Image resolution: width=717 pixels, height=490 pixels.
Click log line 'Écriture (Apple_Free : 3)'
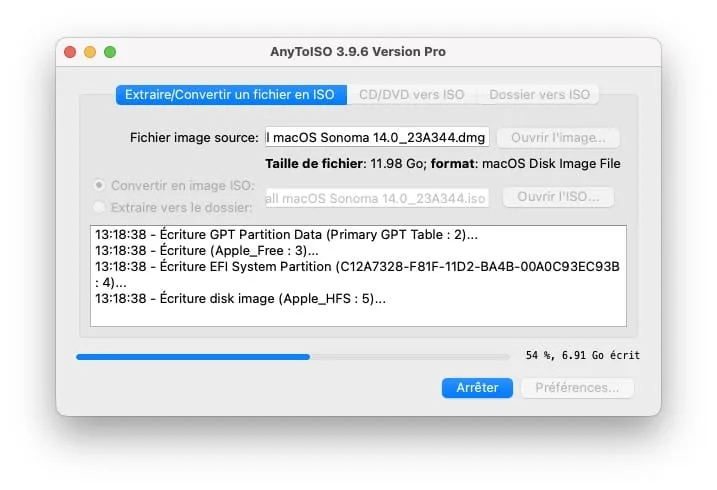coord(207,250)
